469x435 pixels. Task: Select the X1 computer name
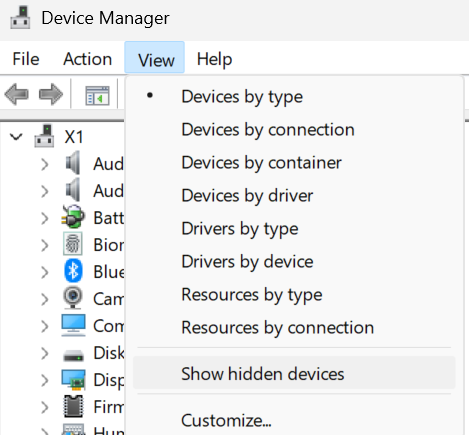click(x=74, y=137)
